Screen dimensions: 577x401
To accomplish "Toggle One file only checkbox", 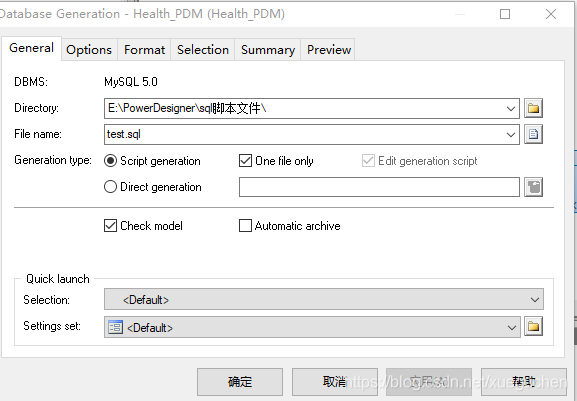I will pyautogui.click(x=245, y=161).
